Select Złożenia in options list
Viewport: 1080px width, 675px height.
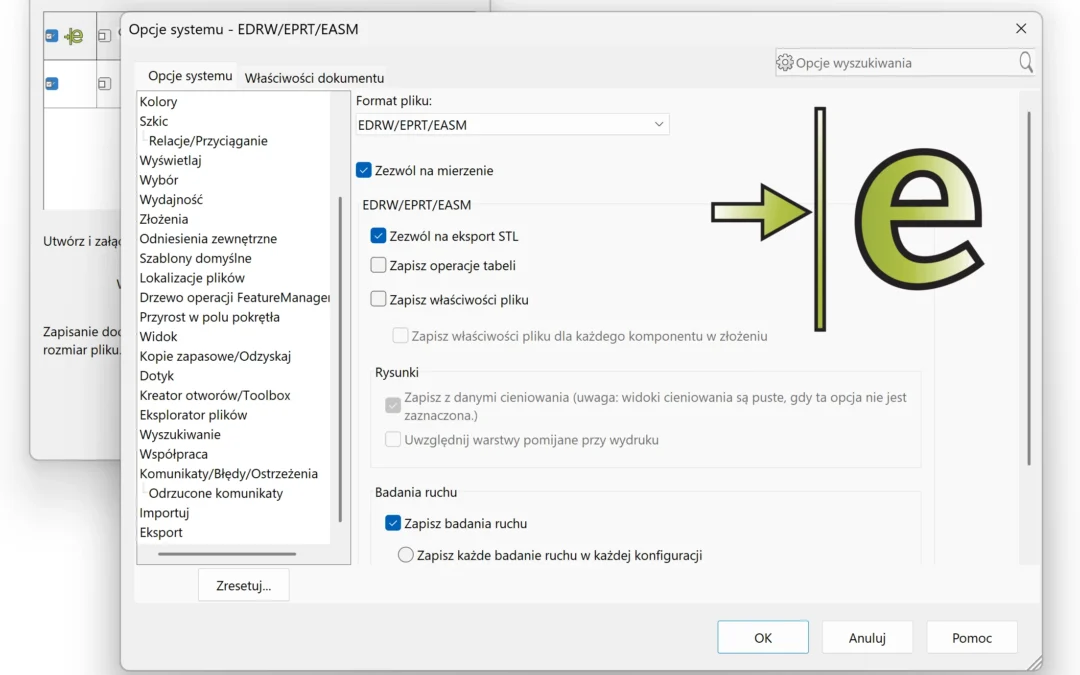164,219
